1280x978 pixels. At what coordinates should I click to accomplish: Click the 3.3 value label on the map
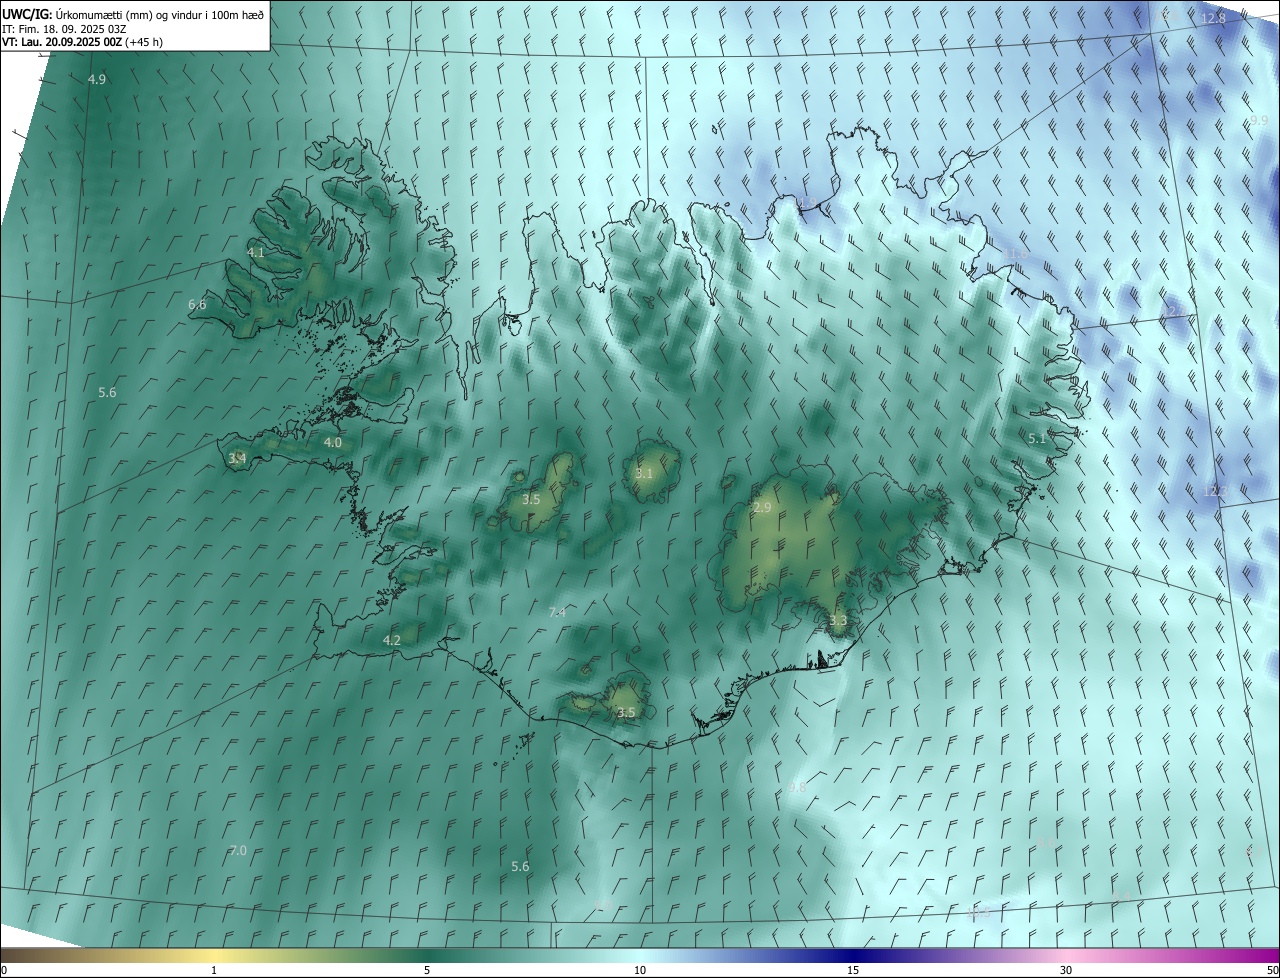(838, 620)
